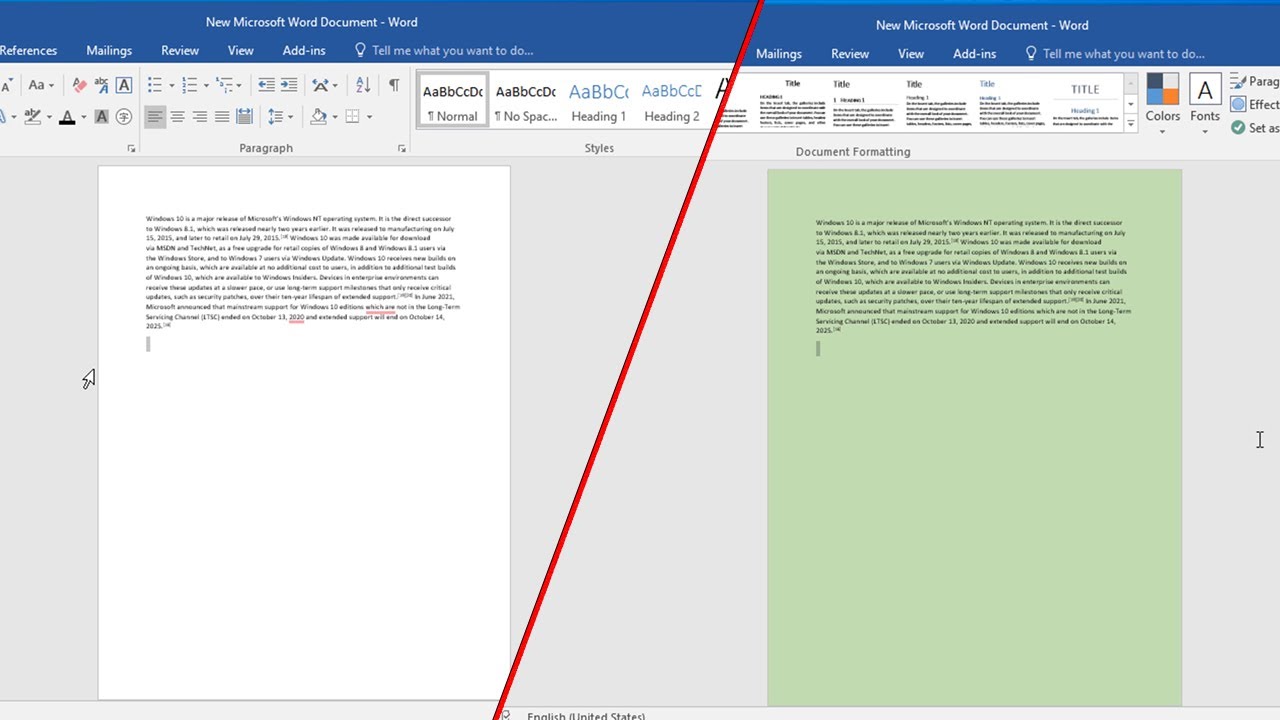The width and height of the screenshot is (1280, 720).
Task: Expand the multilevel list dropdown arrow
Action: (240, 86)
